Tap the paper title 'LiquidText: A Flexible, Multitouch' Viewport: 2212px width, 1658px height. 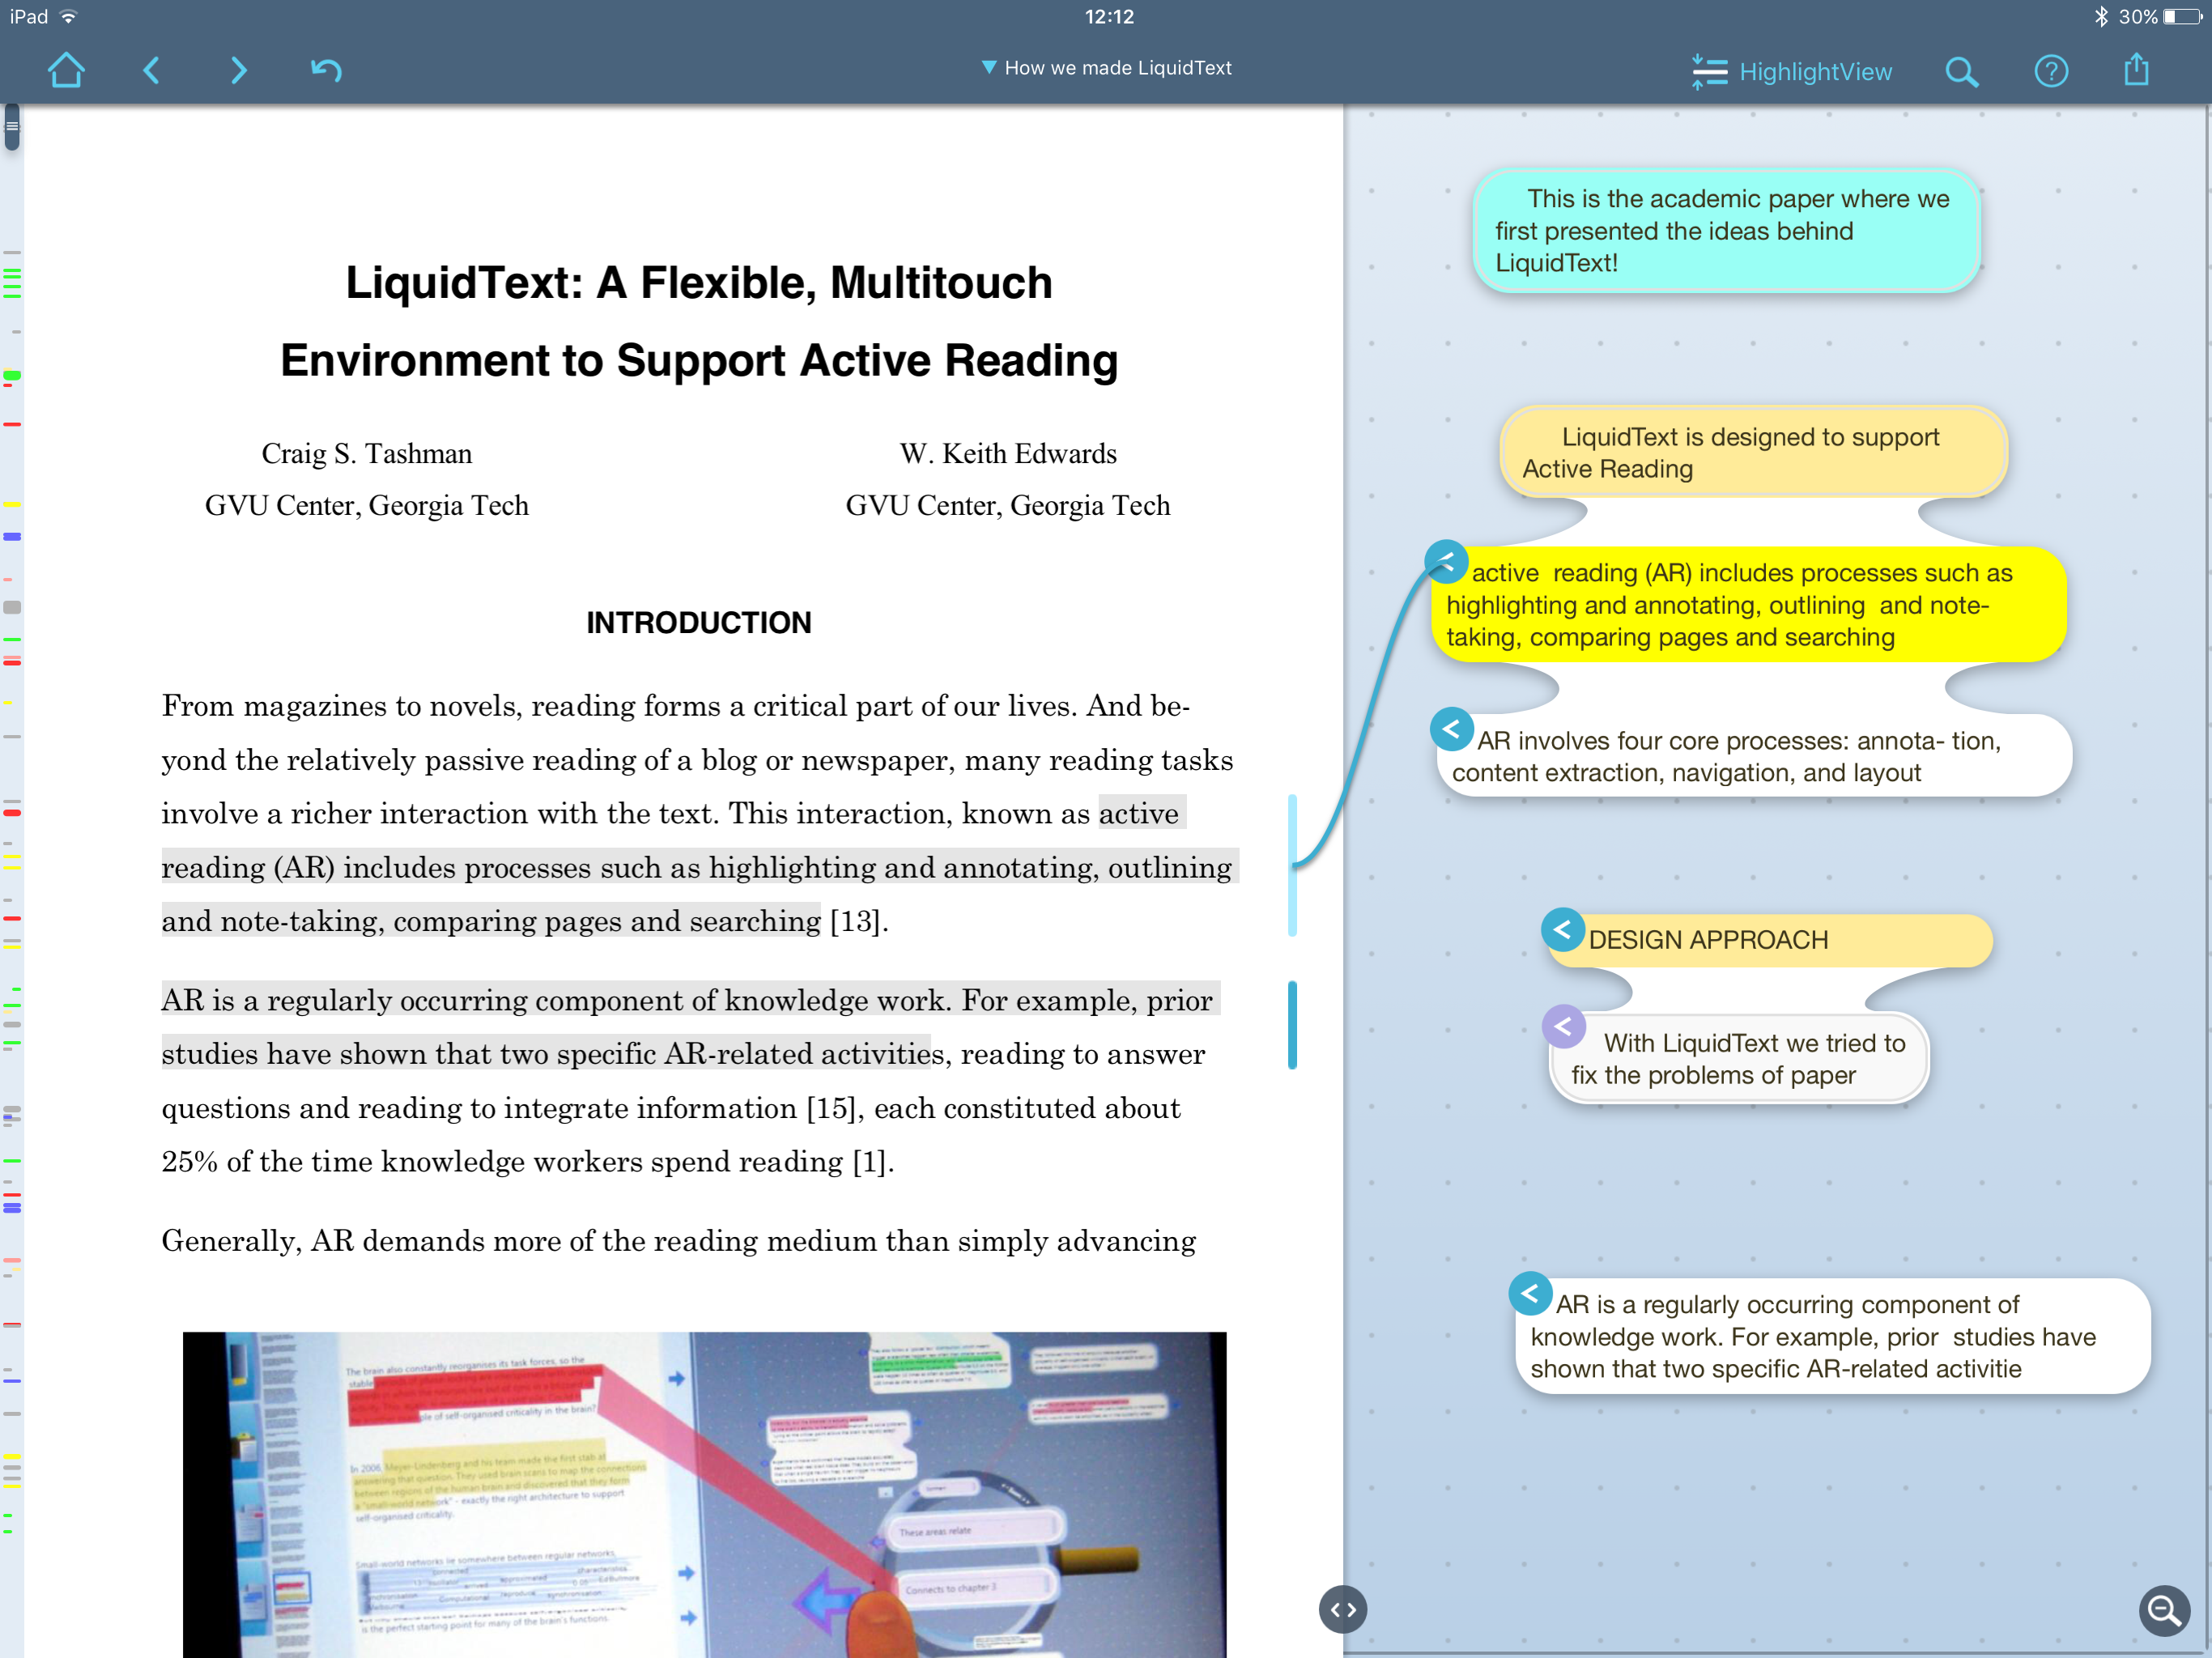[699, 283]
